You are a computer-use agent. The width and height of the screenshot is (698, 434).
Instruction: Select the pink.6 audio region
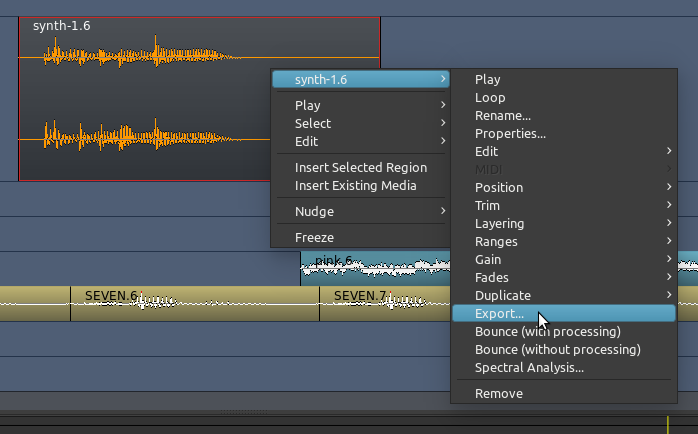point(375,268)
